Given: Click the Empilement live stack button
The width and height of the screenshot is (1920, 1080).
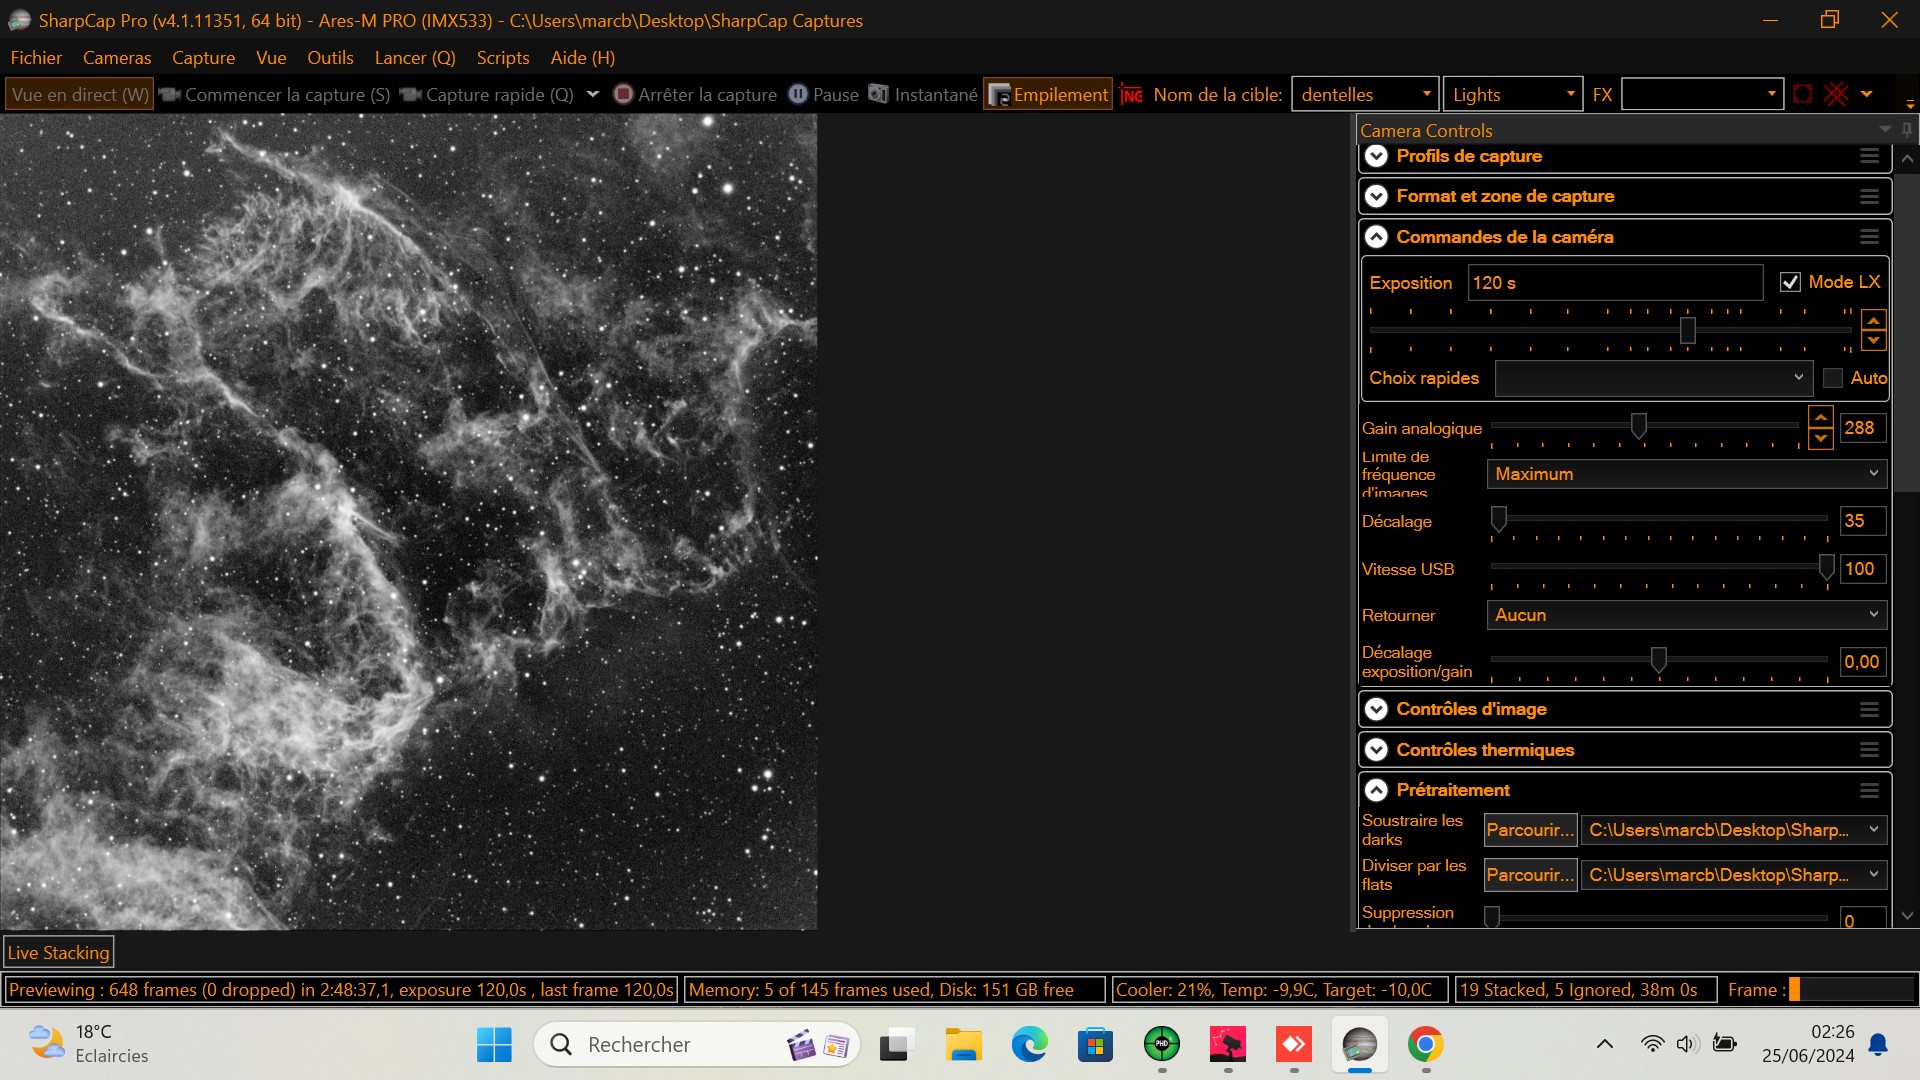Looking at the screenshot, I should pyautogui.click(x=1048, y=95).
